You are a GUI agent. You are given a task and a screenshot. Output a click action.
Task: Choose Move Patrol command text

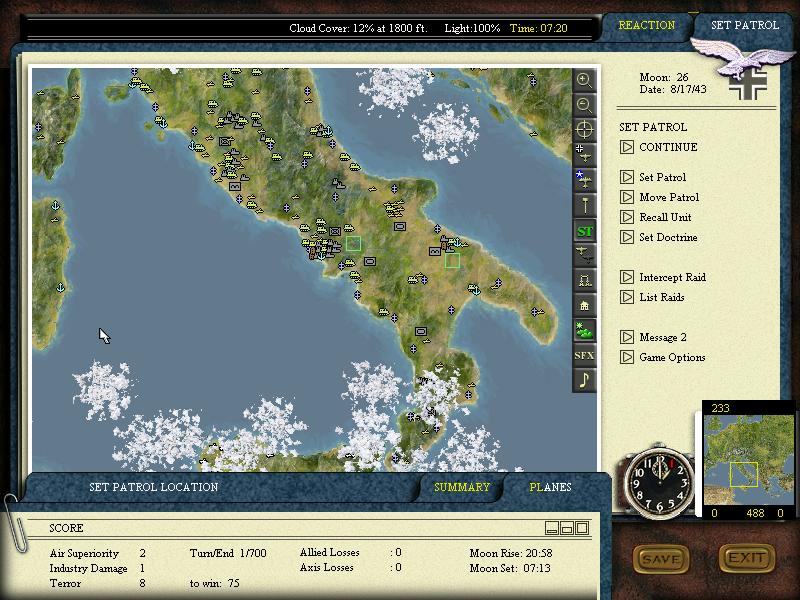pos(669,197)
